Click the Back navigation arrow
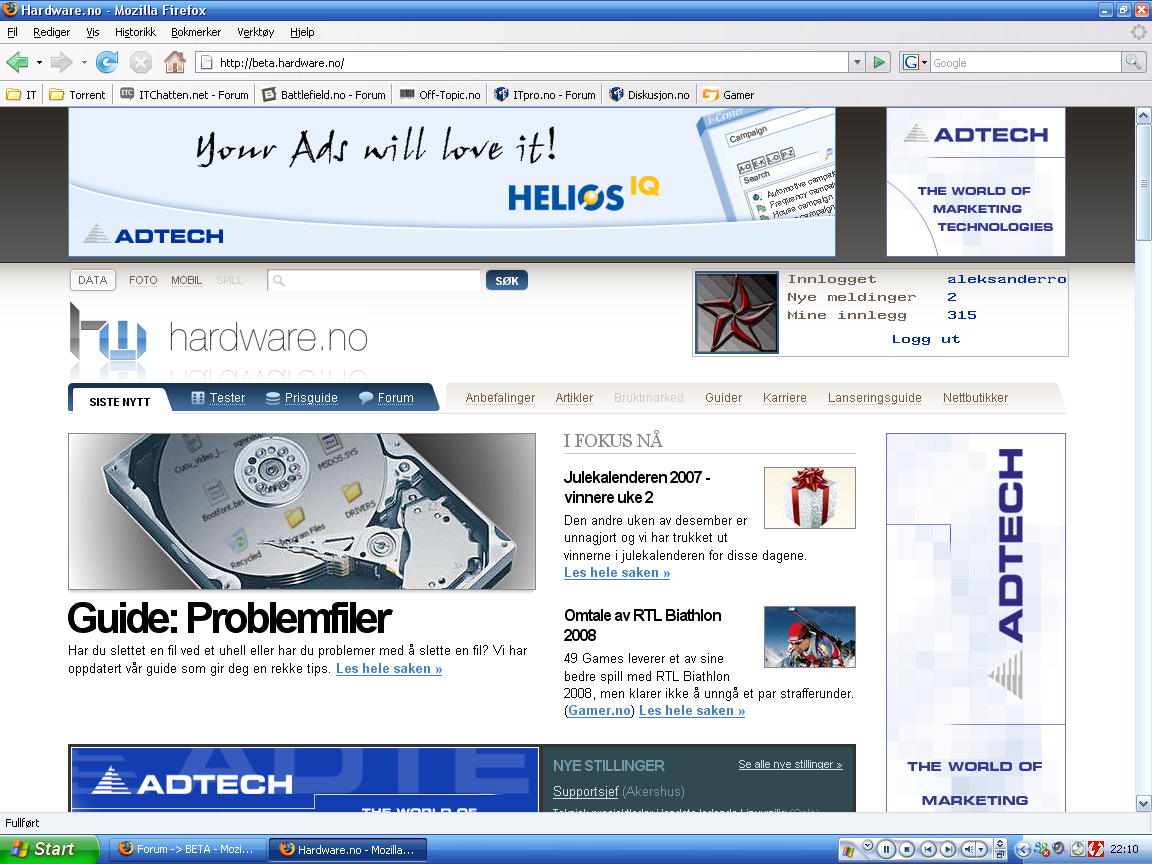 (x=17, y=62)
